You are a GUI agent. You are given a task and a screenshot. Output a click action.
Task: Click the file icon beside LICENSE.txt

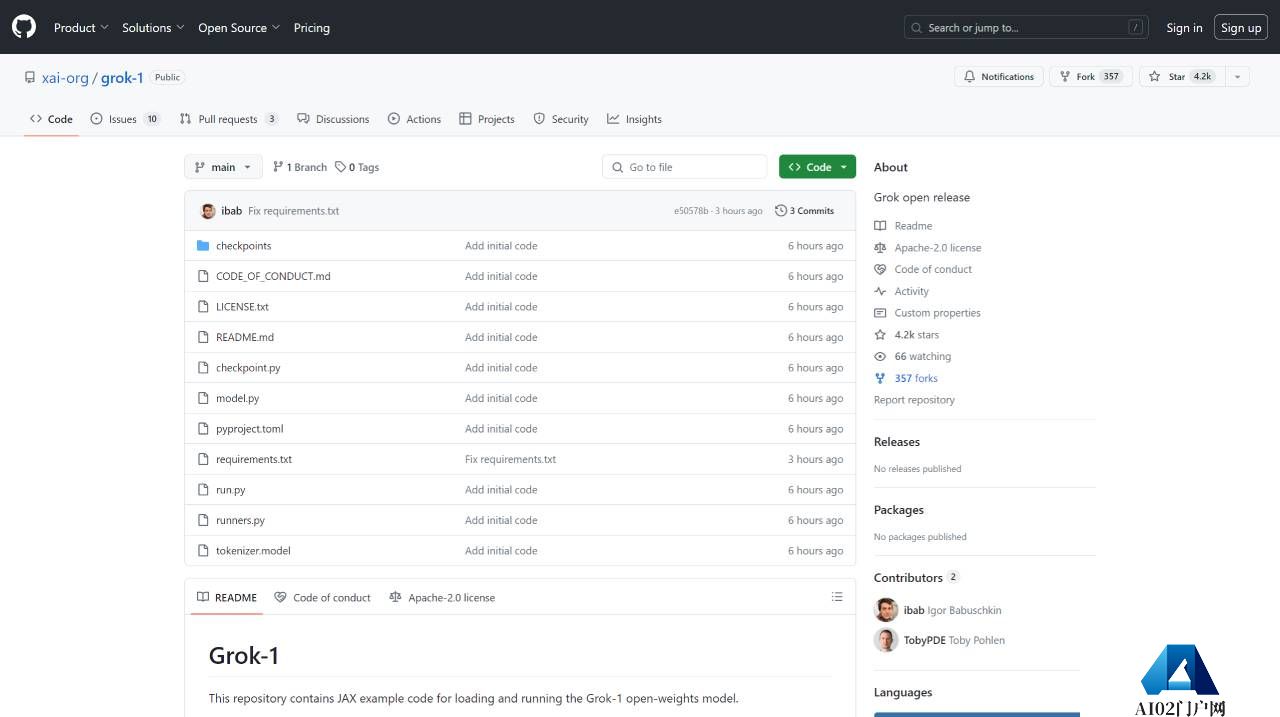(203, 307)
